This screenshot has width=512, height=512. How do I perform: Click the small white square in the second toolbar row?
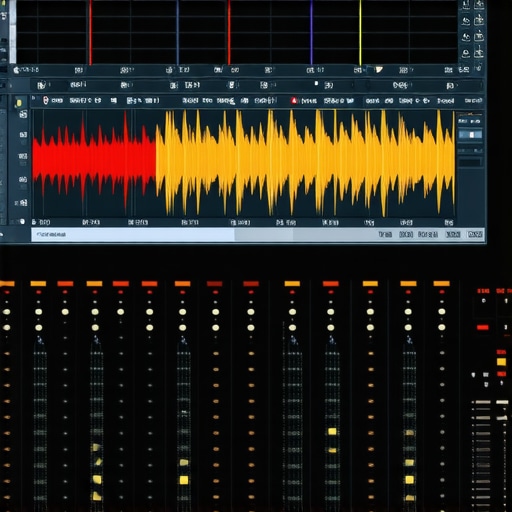click(316, 83)
